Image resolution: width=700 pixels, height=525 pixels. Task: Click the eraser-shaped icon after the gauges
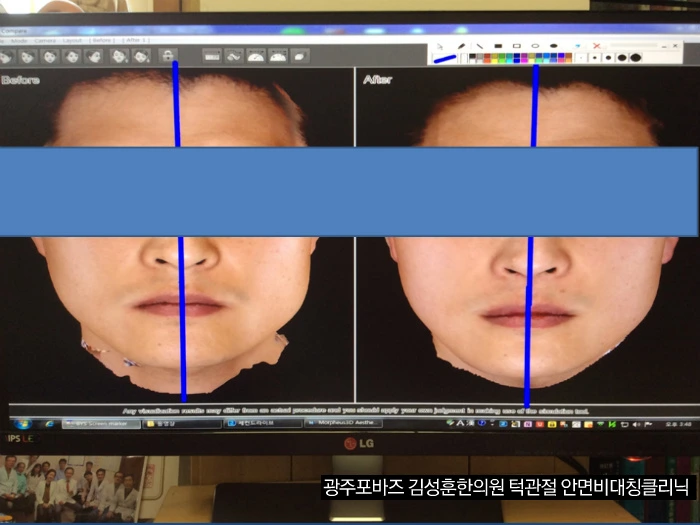coord(300,56)
